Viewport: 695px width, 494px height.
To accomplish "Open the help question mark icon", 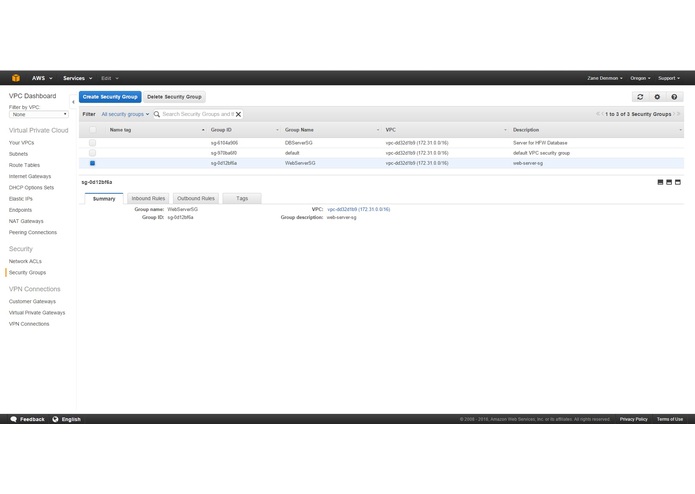I will click(x=674, y=97).
